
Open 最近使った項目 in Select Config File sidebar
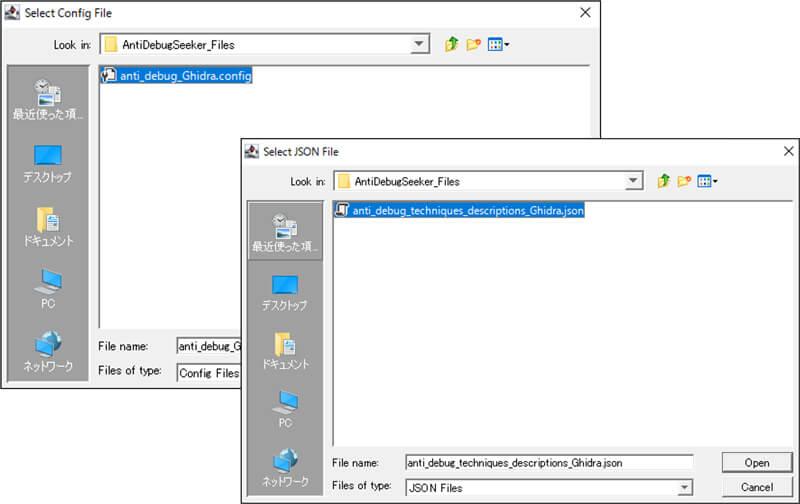click(x=48, y=100)
